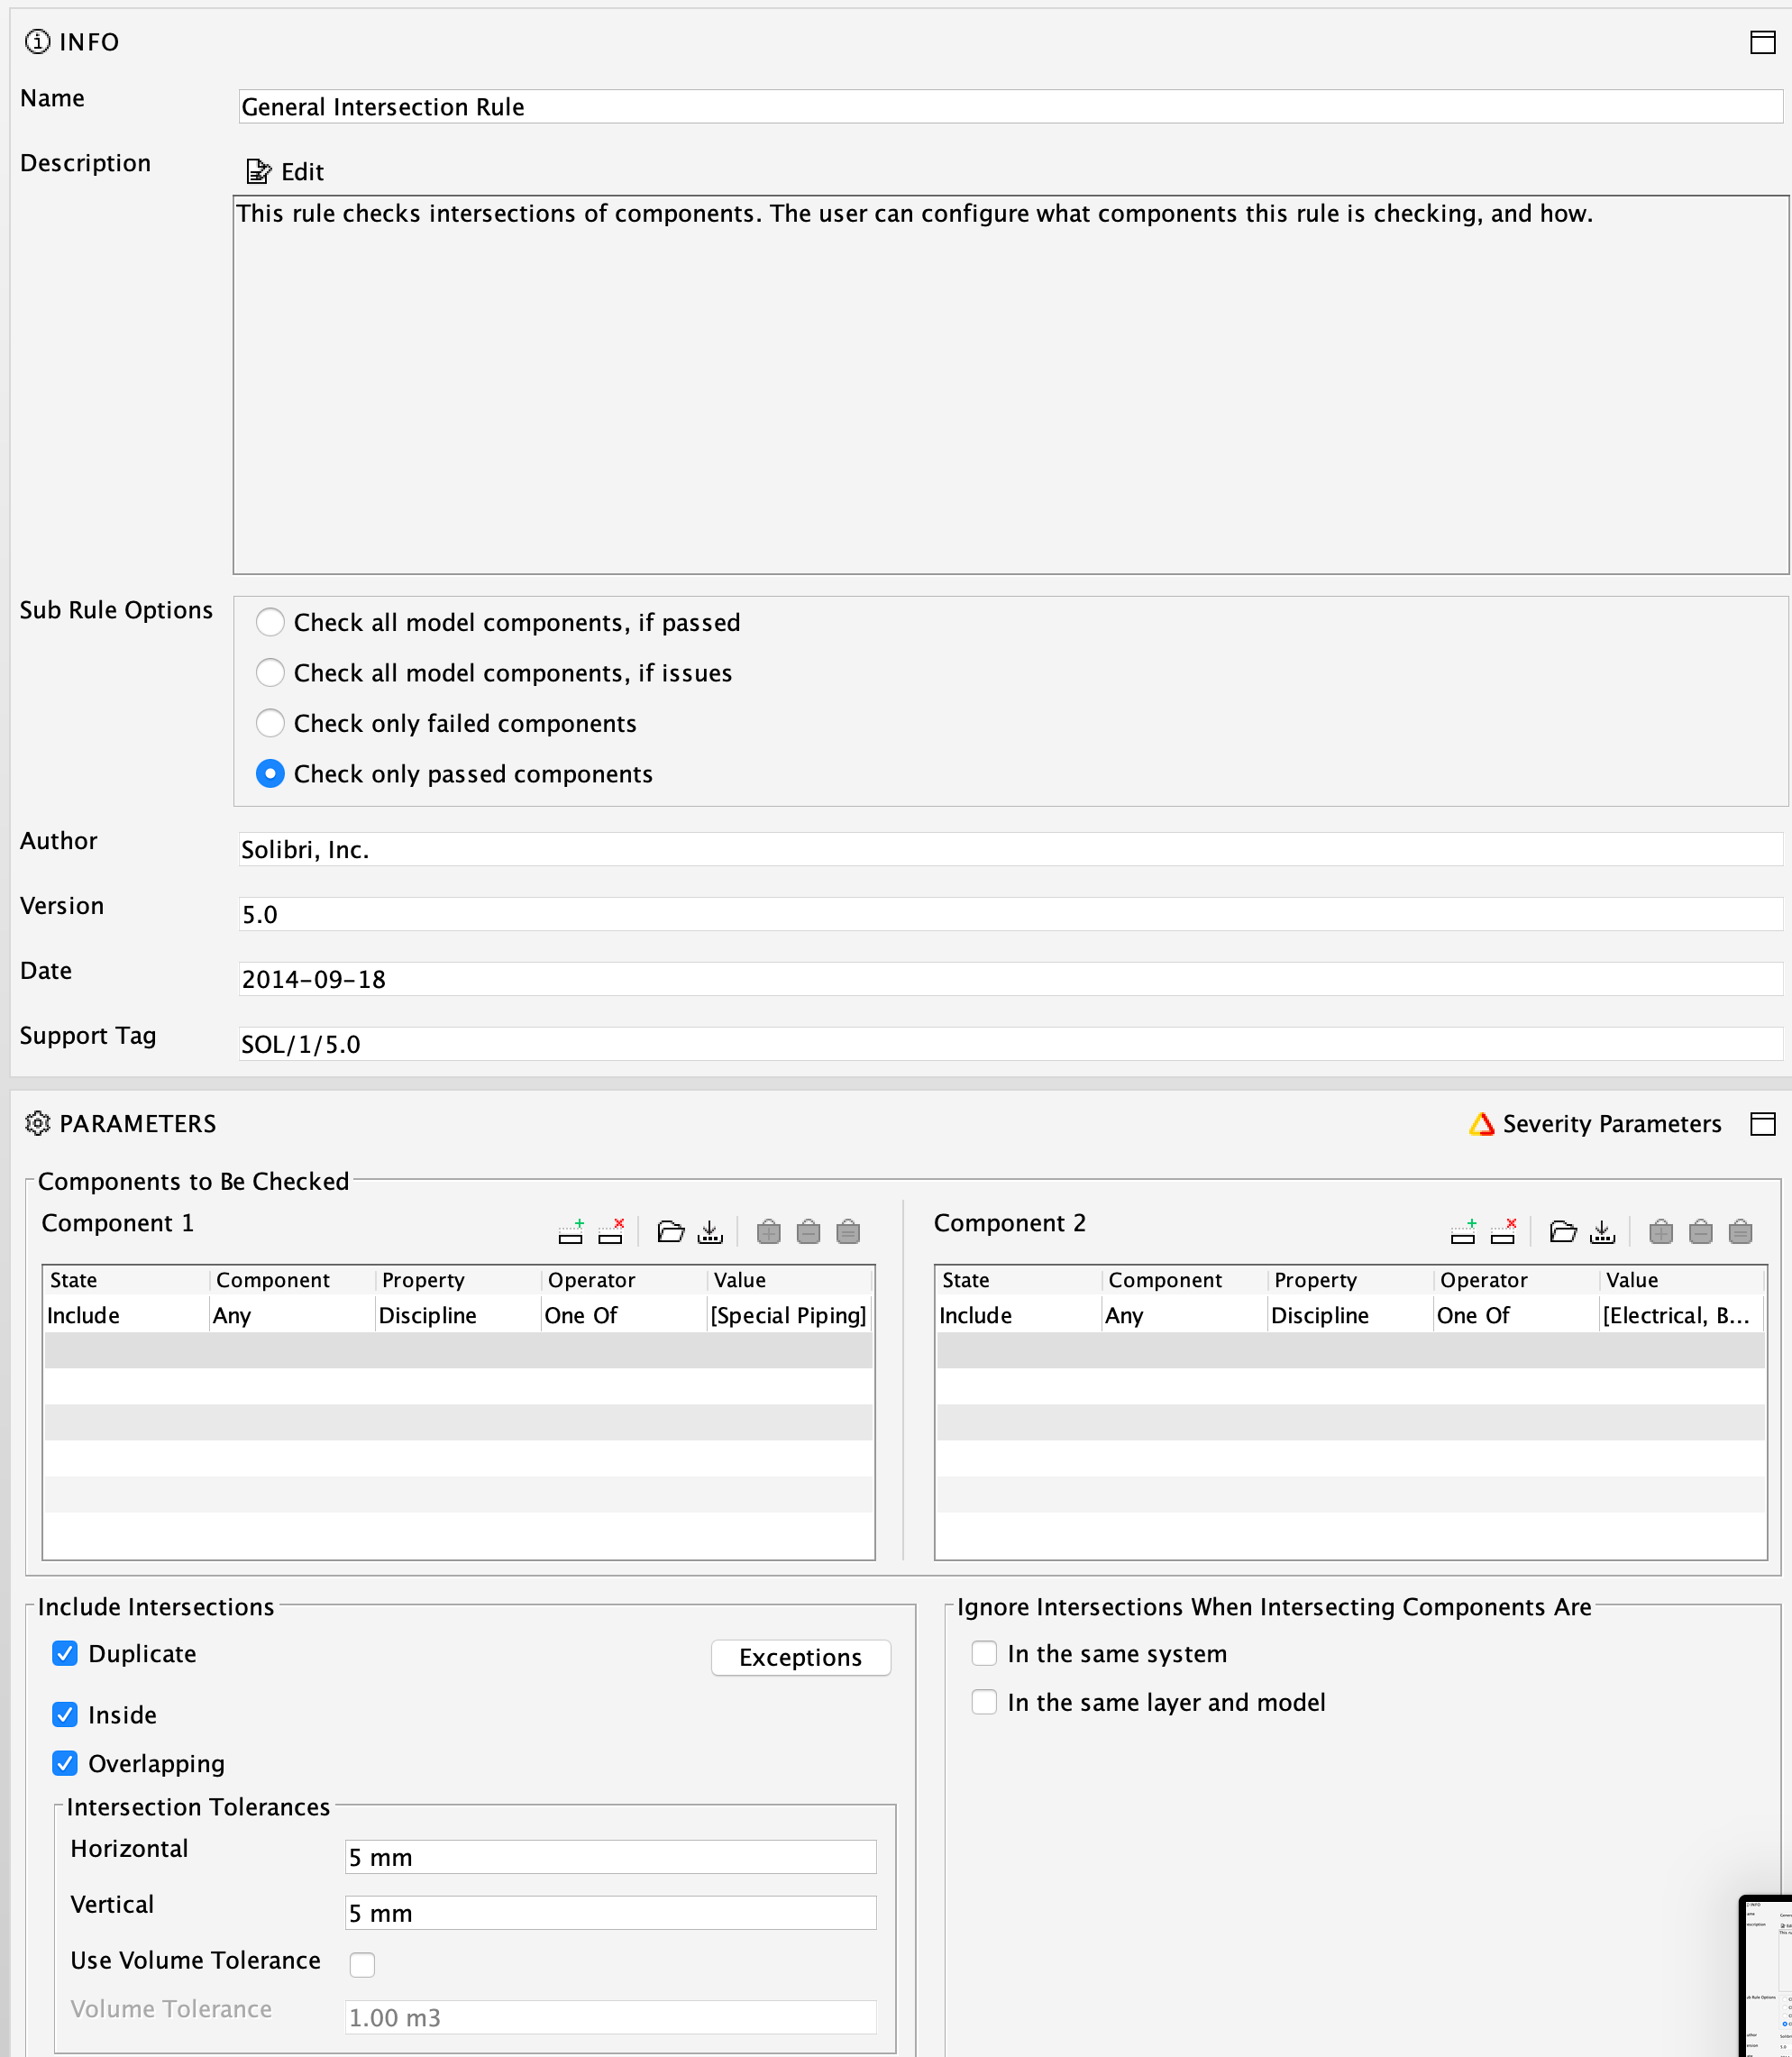Viewport: 1792px width, 2057px height.
Task: Open the Include state cell in Component 2
Action: (x=1018, y=1315)
